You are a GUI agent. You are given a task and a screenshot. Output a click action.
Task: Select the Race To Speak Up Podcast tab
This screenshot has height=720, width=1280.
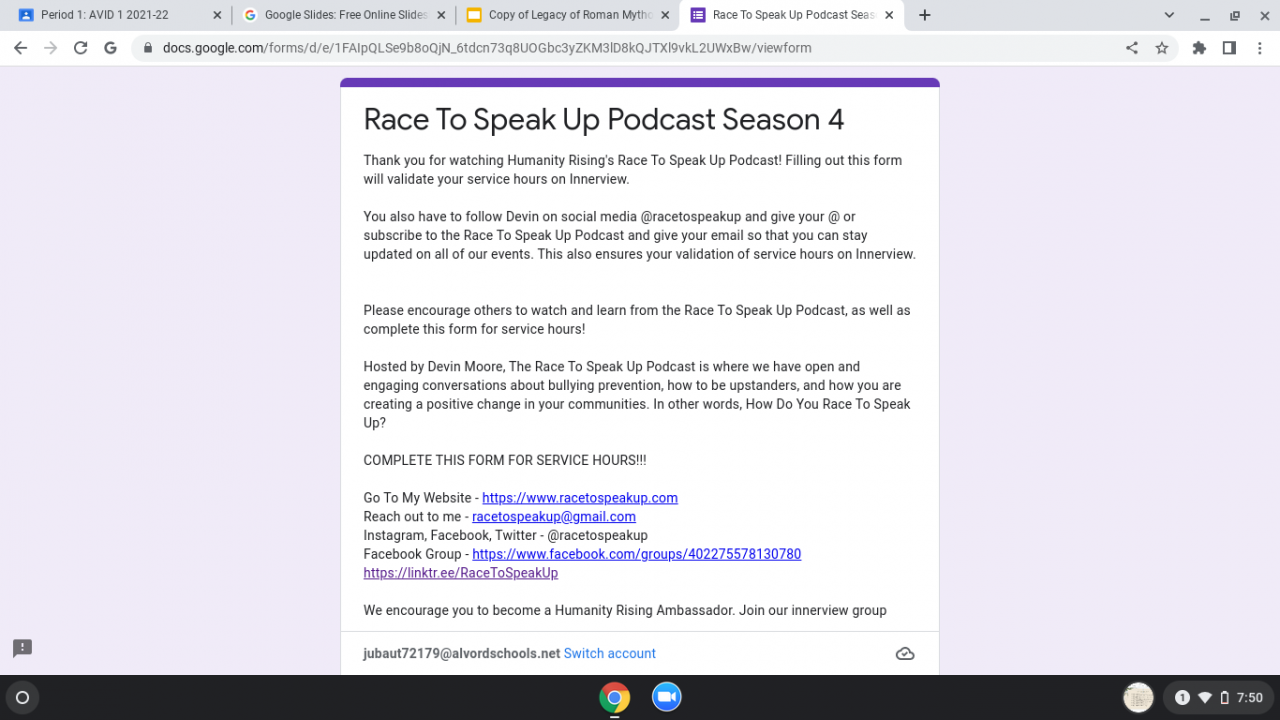click(x=791, y=15)
